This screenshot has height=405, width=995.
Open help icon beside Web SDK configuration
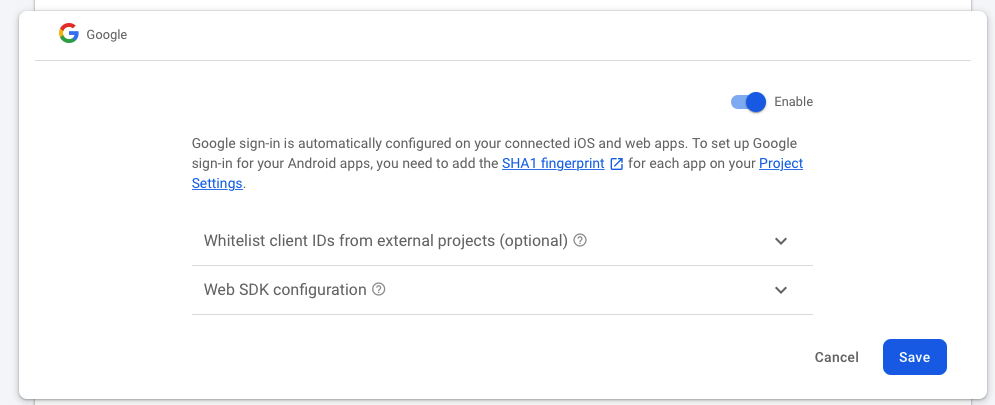(x=379, y=290)
